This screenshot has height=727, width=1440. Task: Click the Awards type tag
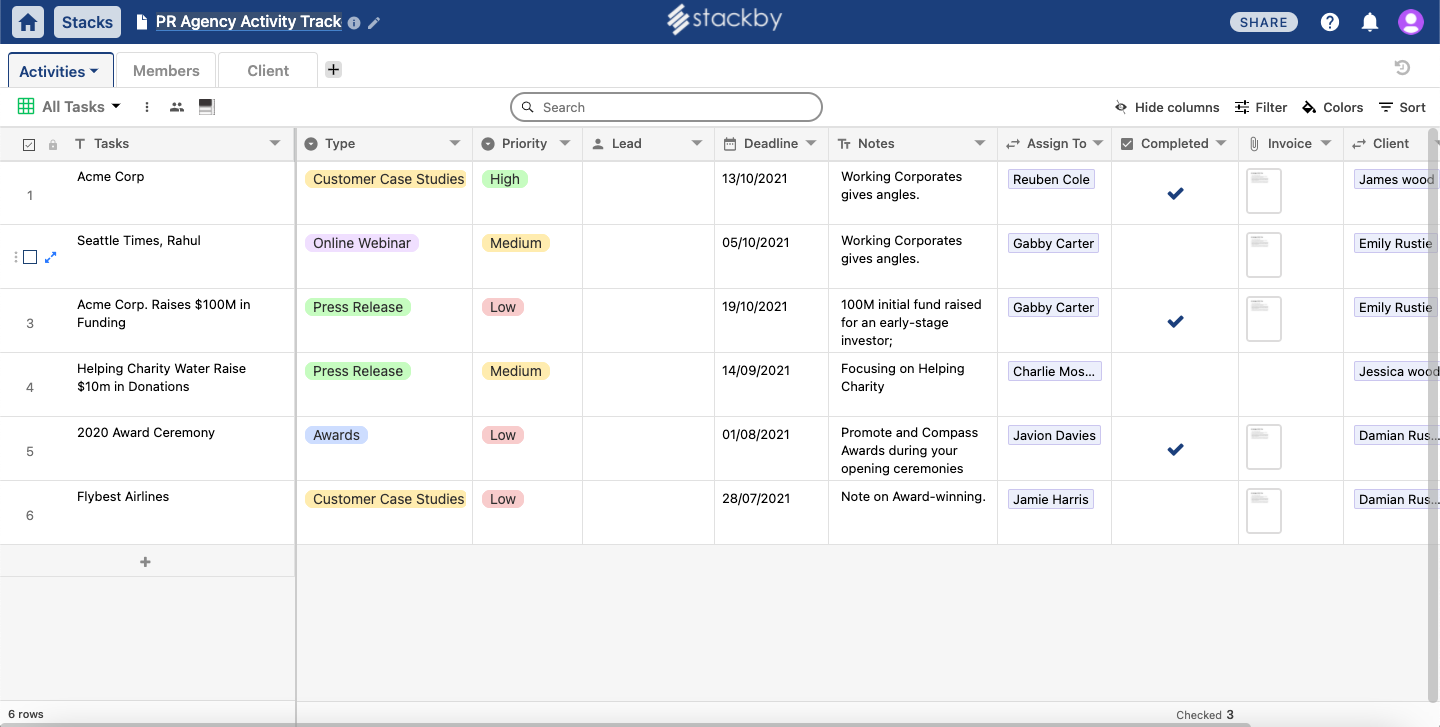[336, 435]
